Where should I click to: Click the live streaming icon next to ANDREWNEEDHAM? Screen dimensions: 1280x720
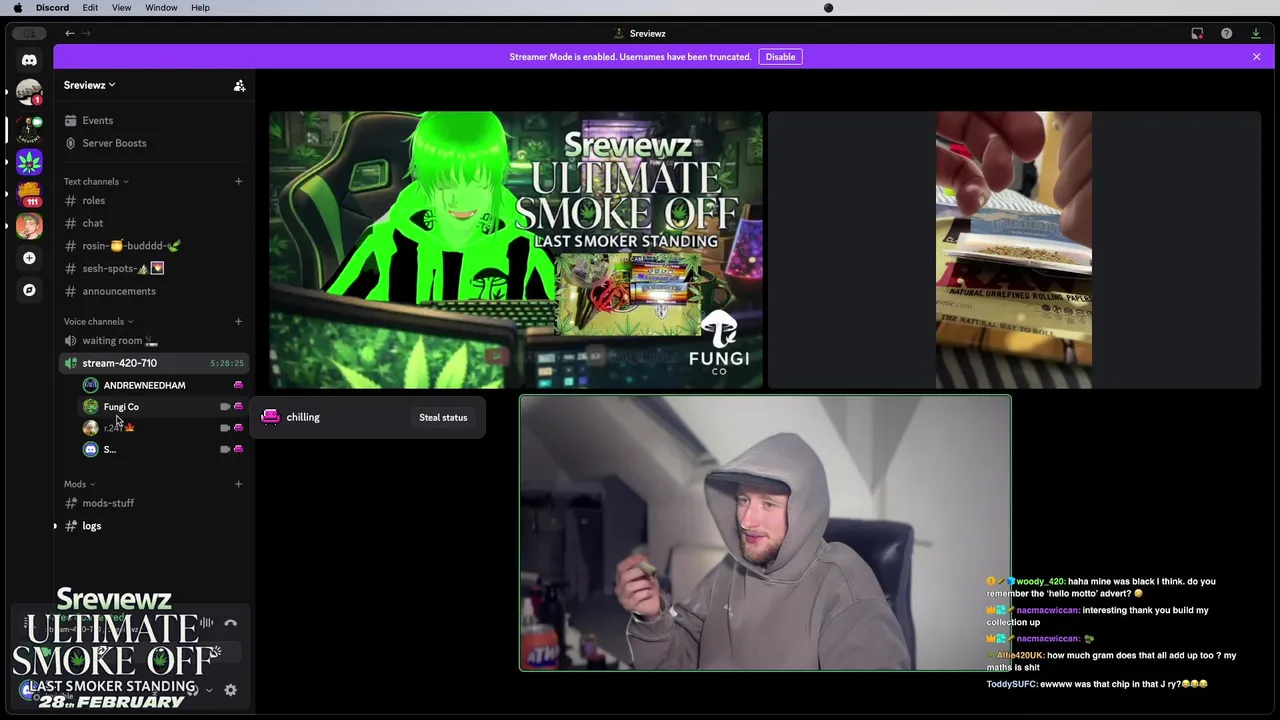tap(238, 385)
